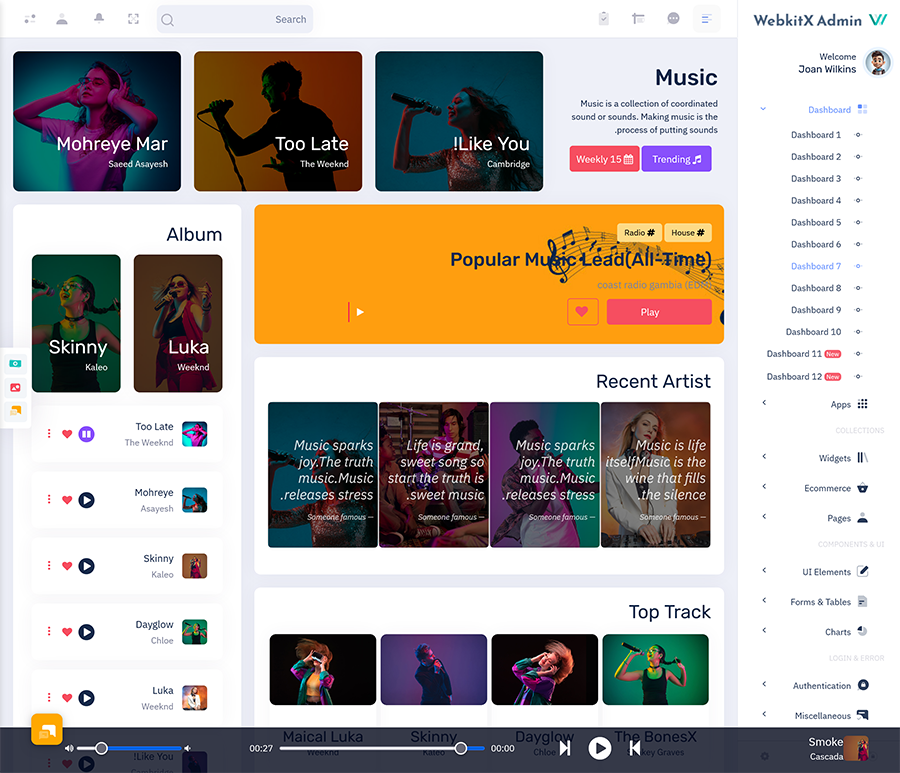The image size is (900, 773).
Task: Expand the Apps menu
Action: [815, 404]
